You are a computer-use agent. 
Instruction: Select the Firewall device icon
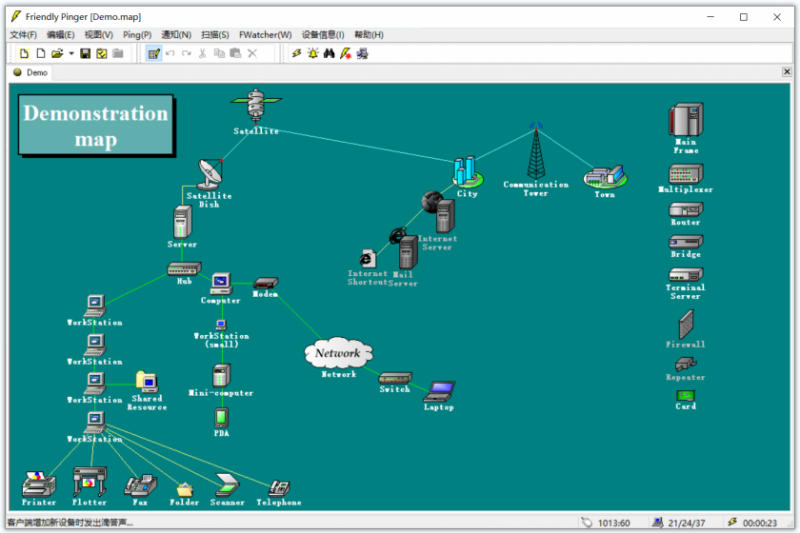click(686, 324)
